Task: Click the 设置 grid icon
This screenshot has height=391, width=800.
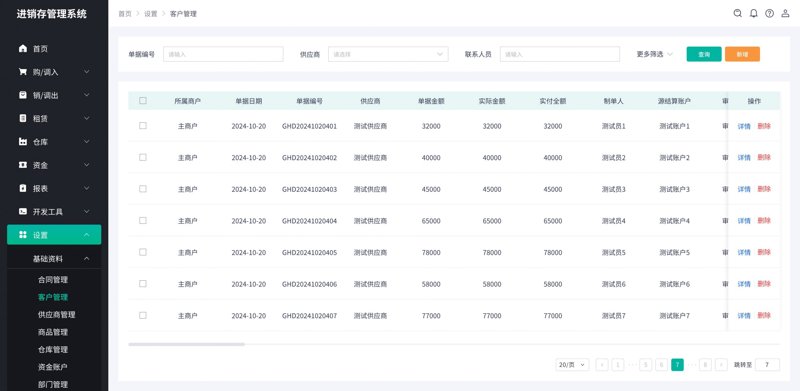Action: click(22, 235)
